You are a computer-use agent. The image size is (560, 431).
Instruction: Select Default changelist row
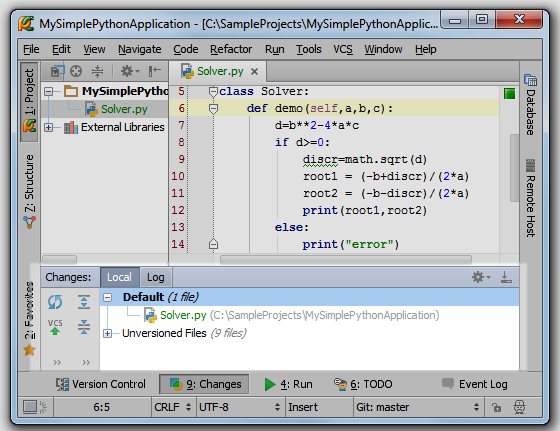tap(309, 297)
